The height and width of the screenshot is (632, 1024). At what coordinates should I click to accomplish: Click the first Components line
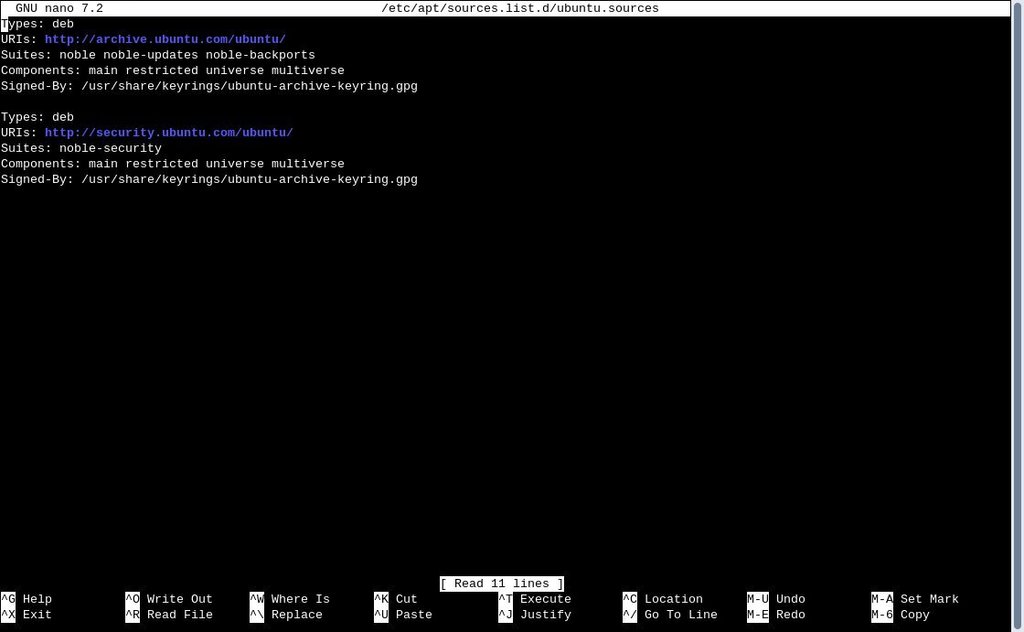(x=172, y=71)
